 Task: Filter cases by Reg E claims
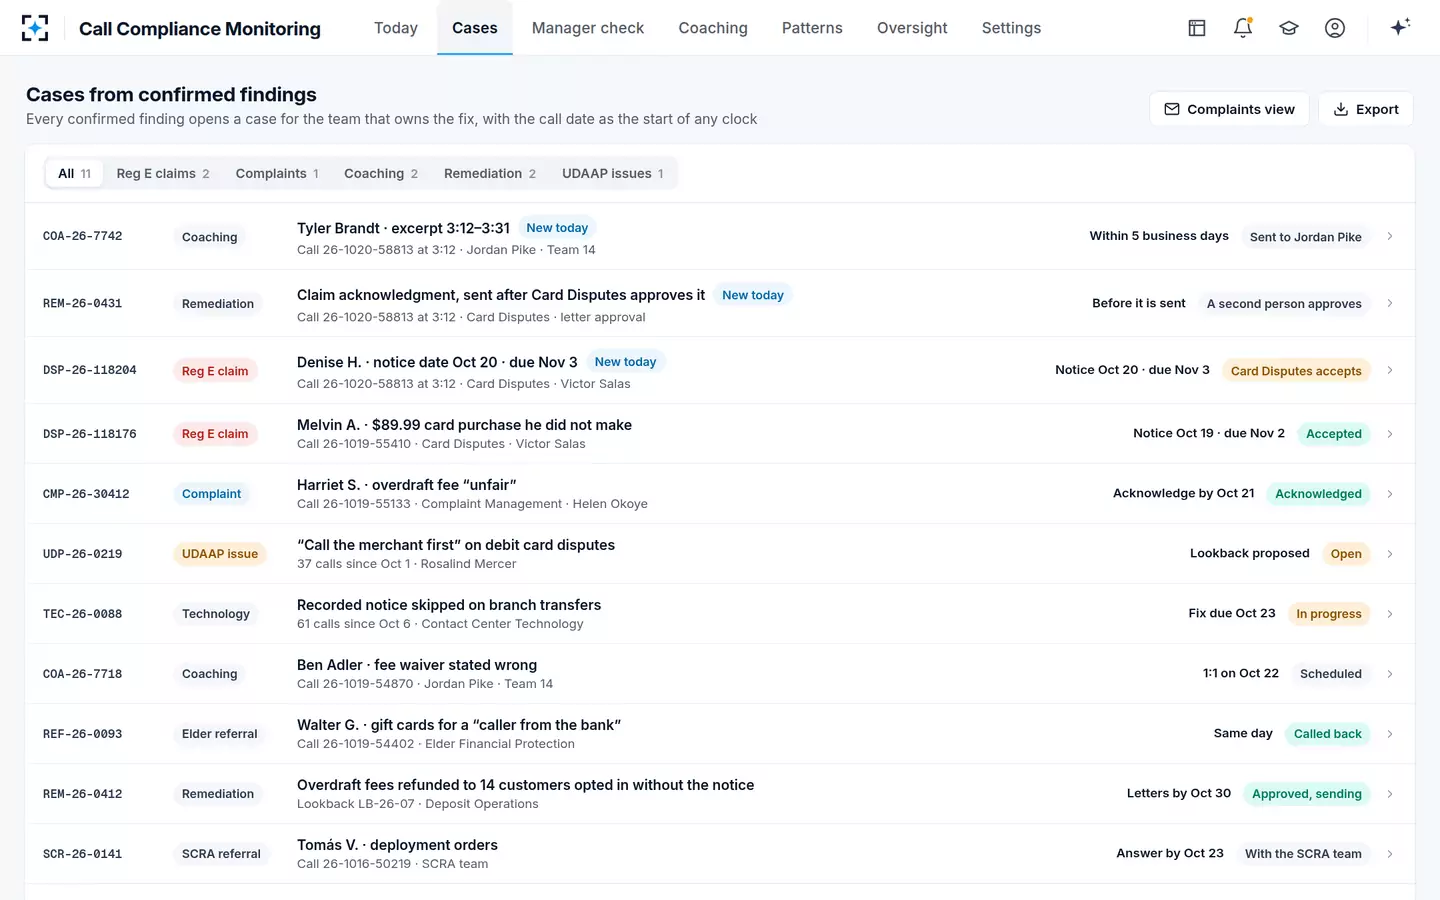point(163,173)
